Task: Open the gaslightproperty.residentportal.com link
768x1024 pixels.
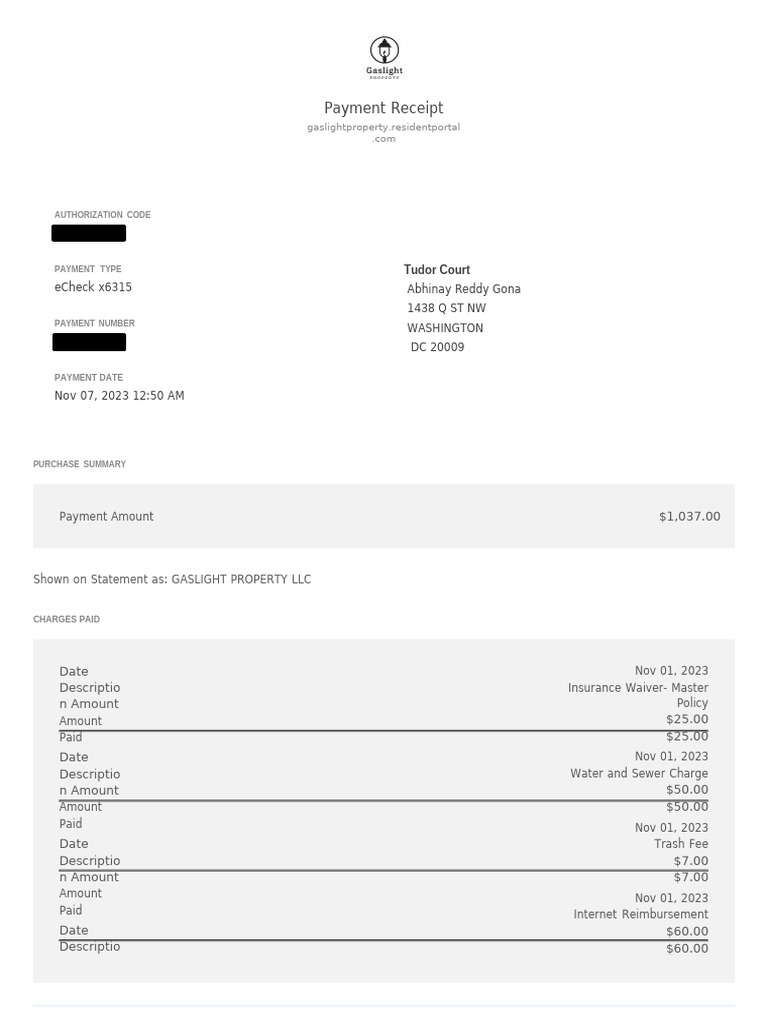Action: (x=383, y=132)
